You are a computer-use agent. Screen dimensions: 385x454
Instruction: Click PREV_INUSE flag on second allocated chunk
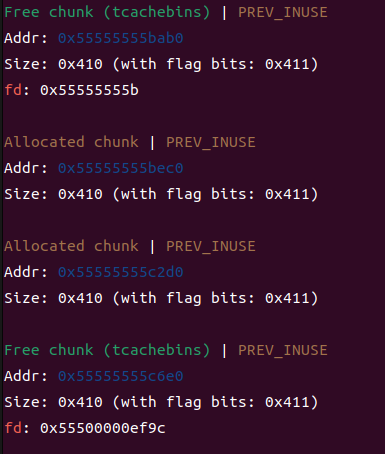(211, 247)
